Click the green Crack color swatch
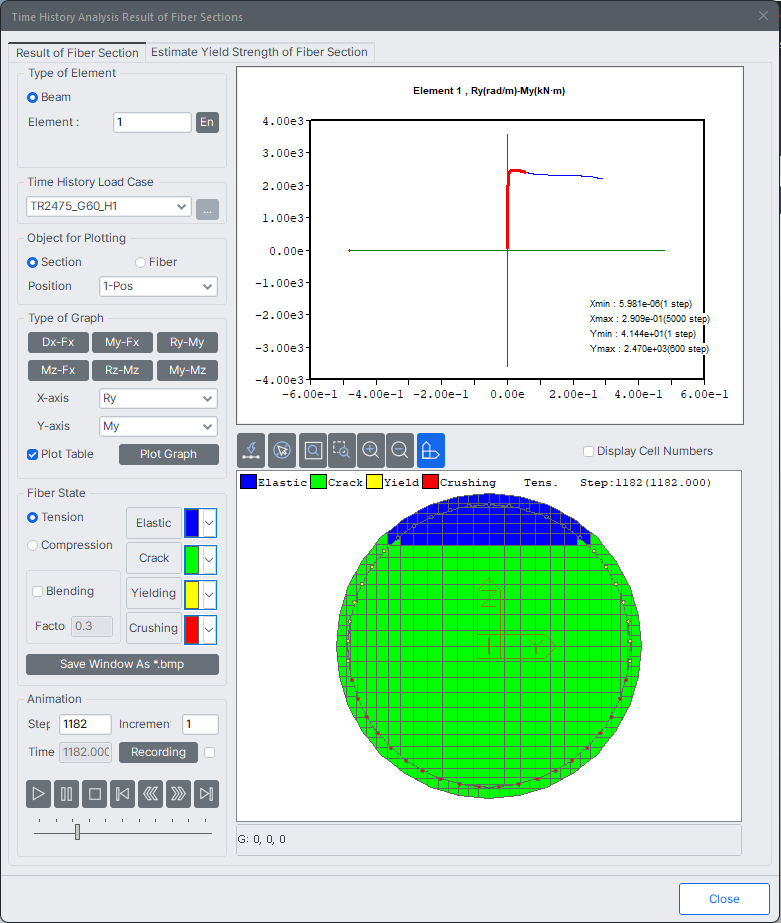Image resolution: width=781 pixels, height=923 pixels. (x=192, y=559)
